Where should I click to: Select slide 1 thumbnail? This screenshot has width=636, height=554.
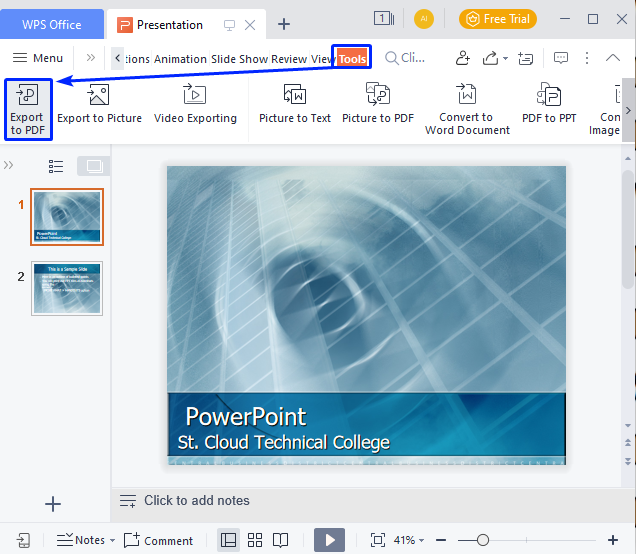[67, 217]
